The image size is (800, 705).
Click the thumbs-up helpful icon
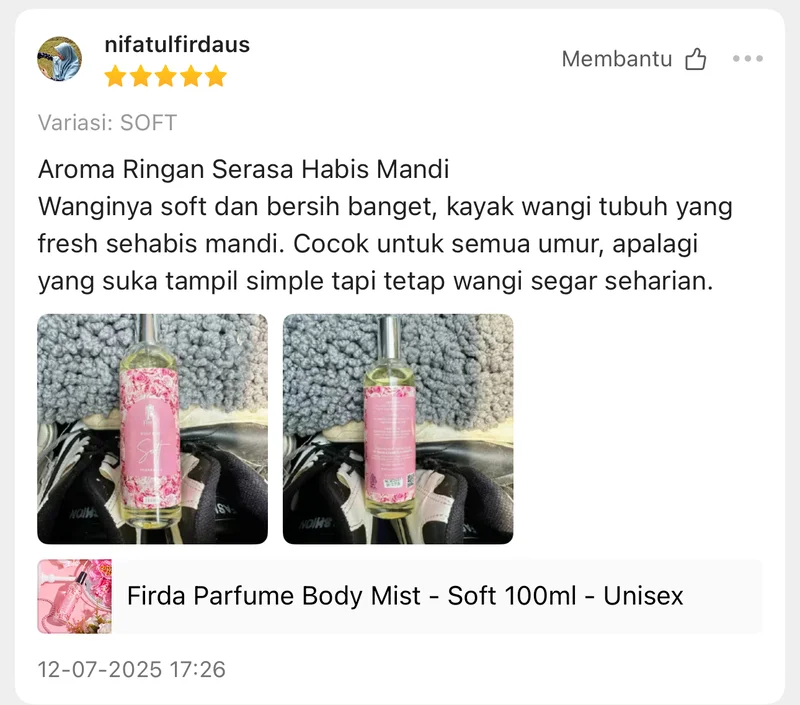click(696, 59)
